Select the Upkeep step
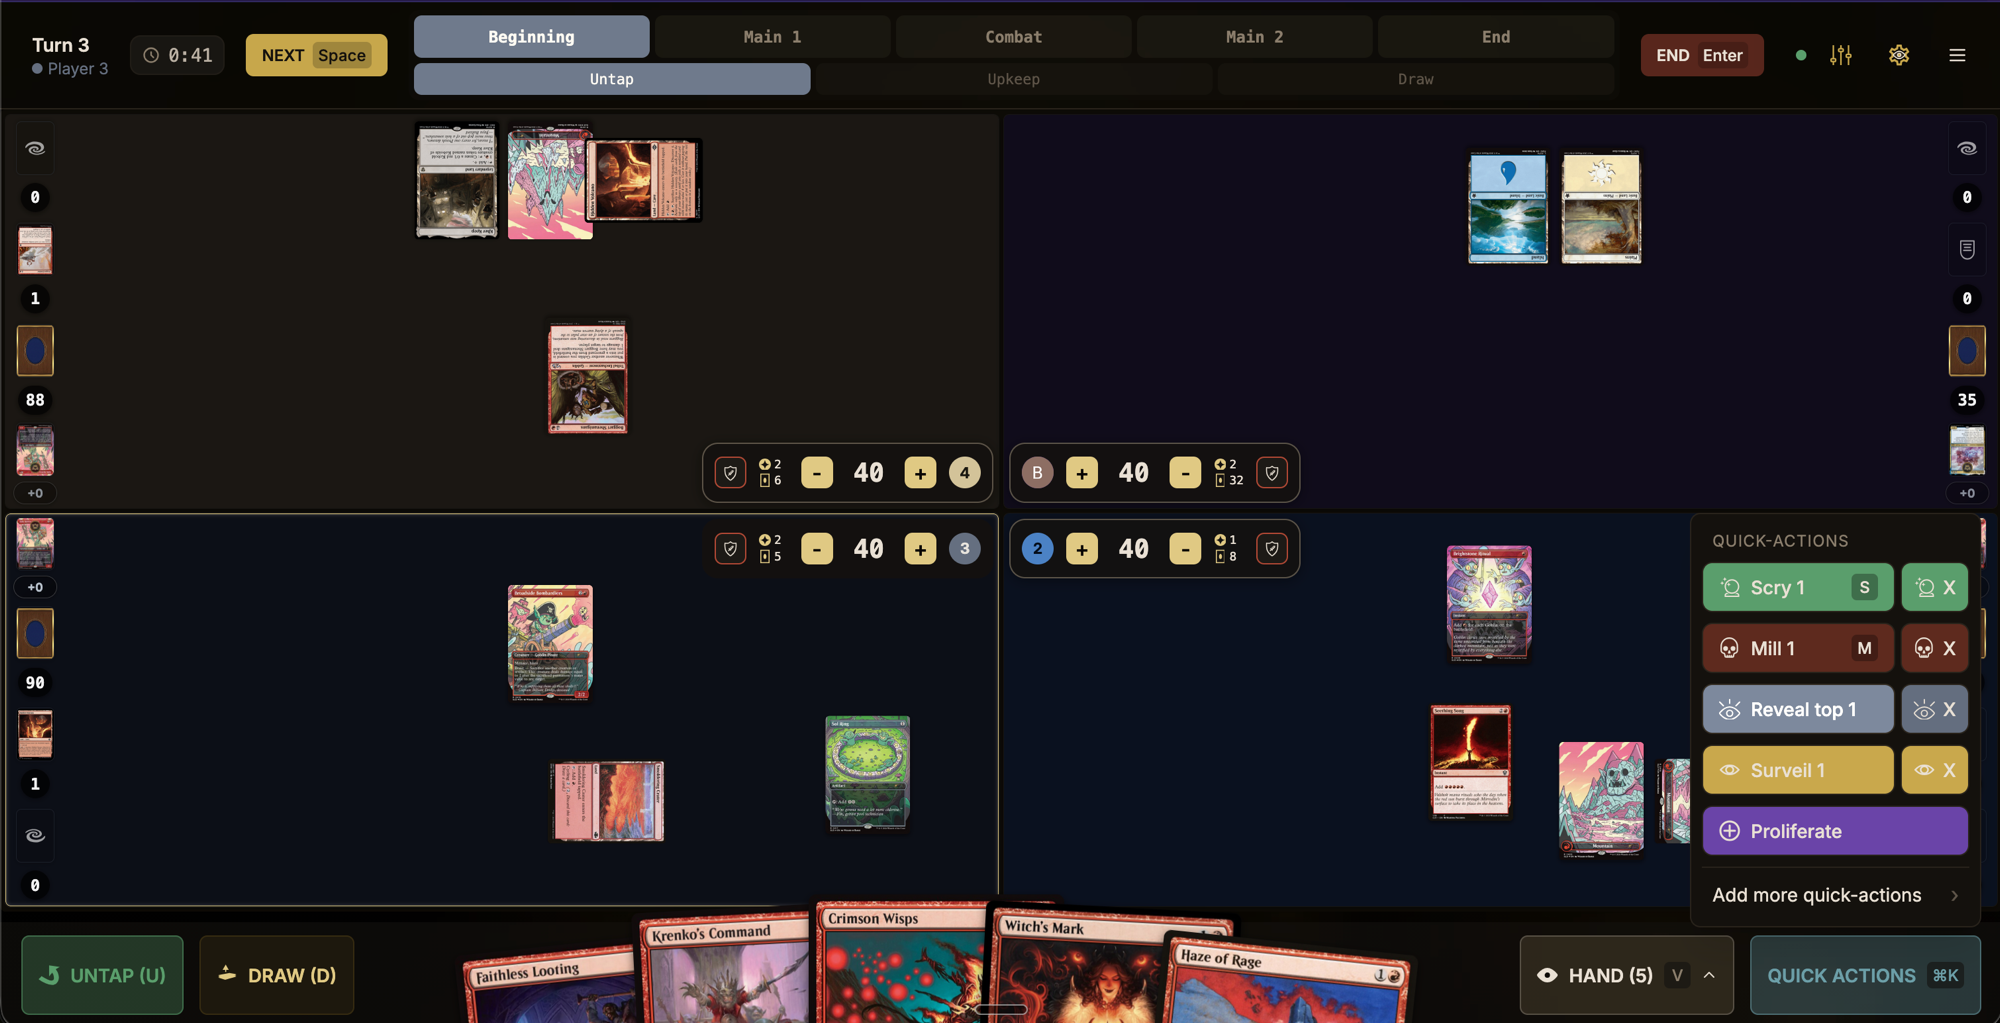The width and height of the screenshot is (2000, 1023). click(x=1013, y=79)
